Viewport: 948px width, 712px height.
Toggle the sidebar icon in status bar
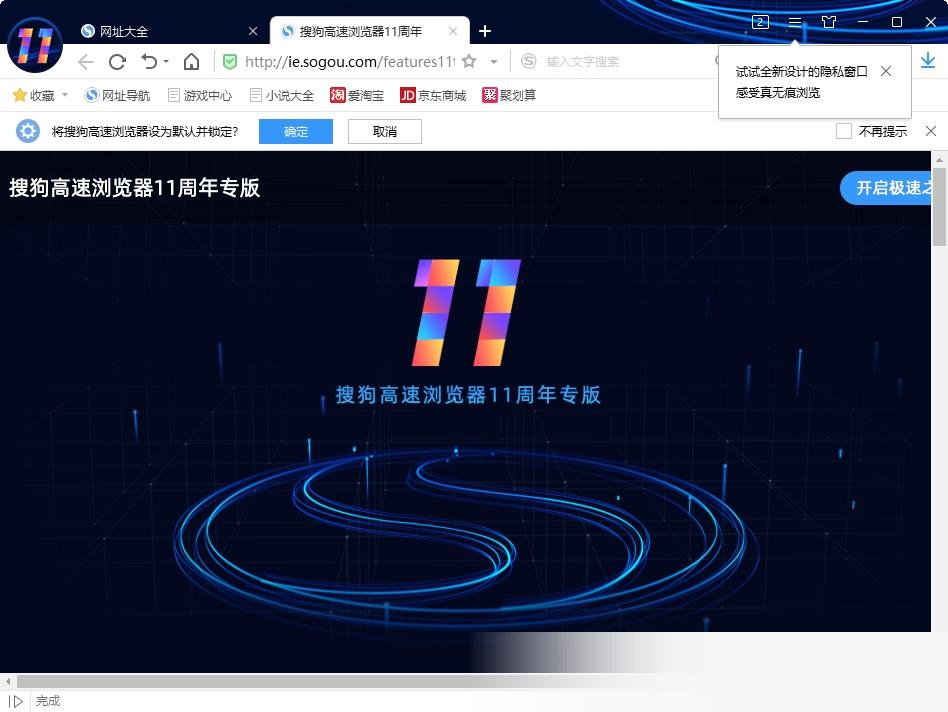[15, 701]
